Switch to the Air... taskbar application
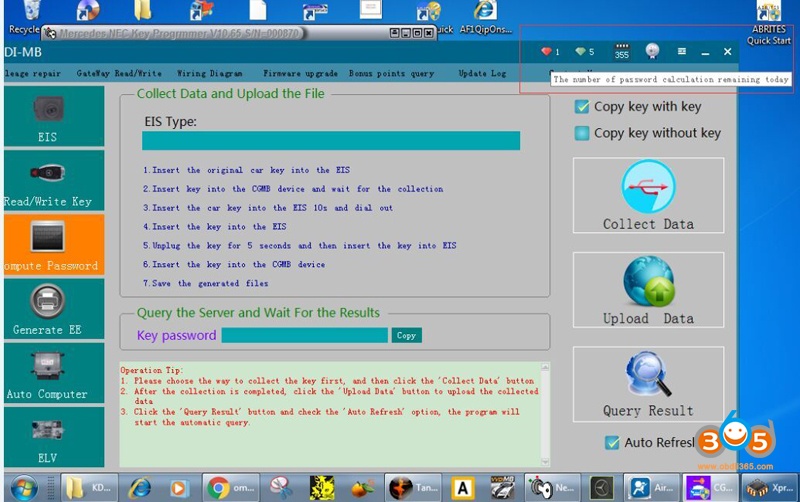The width and height of the screenshot is (800, 502). click(x=652, y=488)
